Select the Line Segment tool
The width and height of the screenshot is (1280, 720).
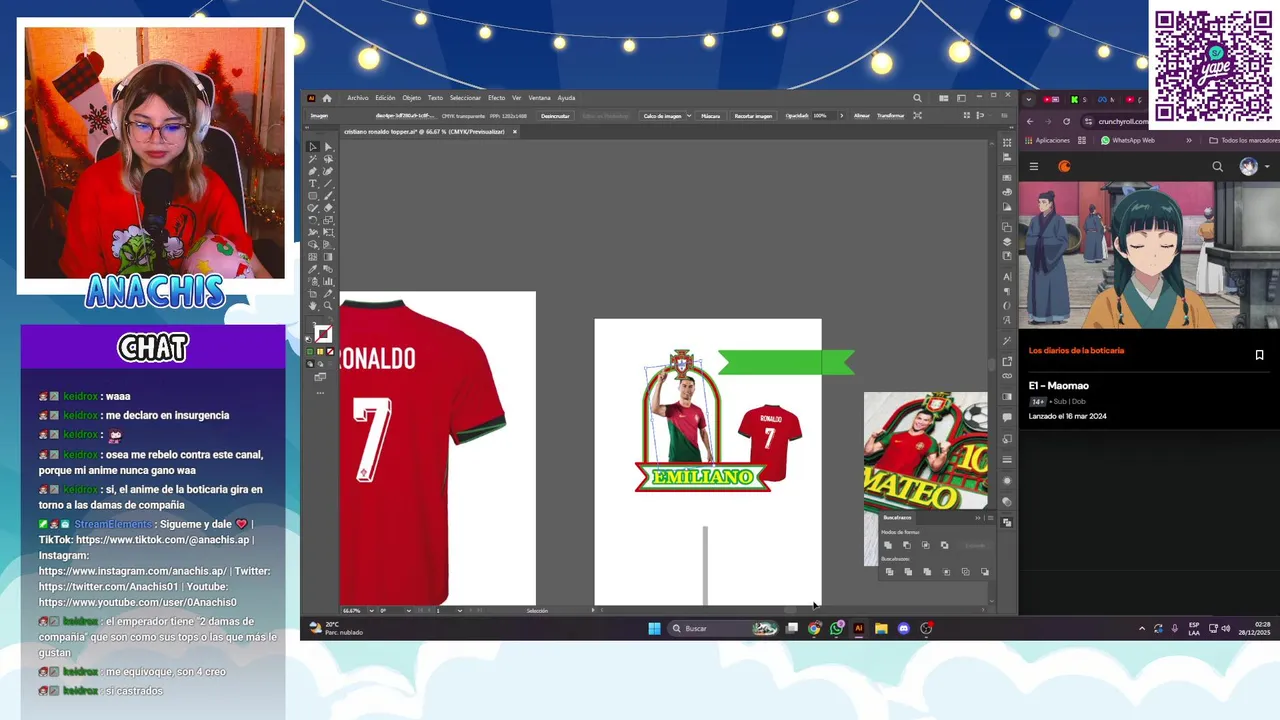(x=328, y=184)
